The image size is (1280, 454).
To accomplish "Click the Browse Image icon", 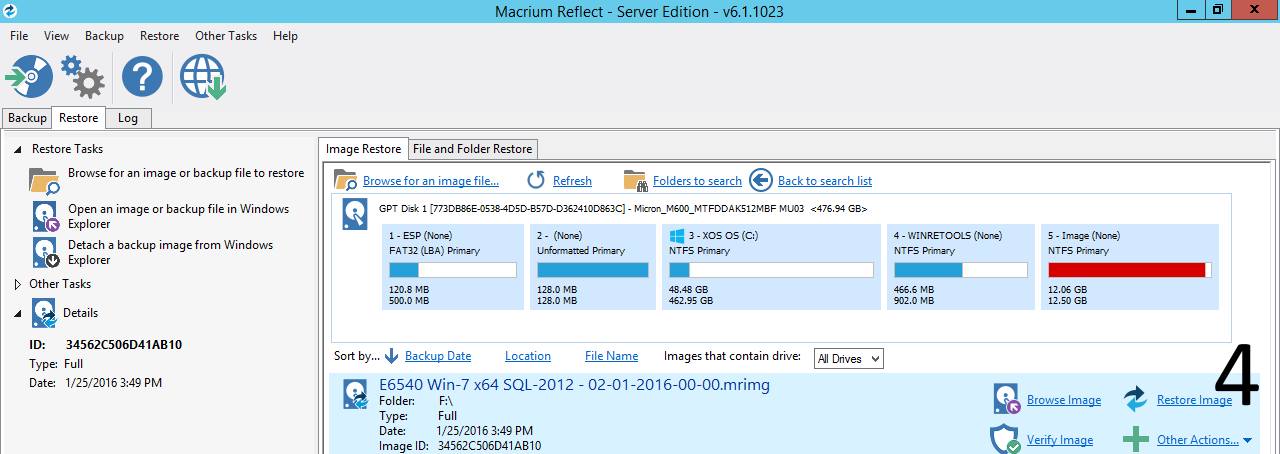I will [1006, 399].
